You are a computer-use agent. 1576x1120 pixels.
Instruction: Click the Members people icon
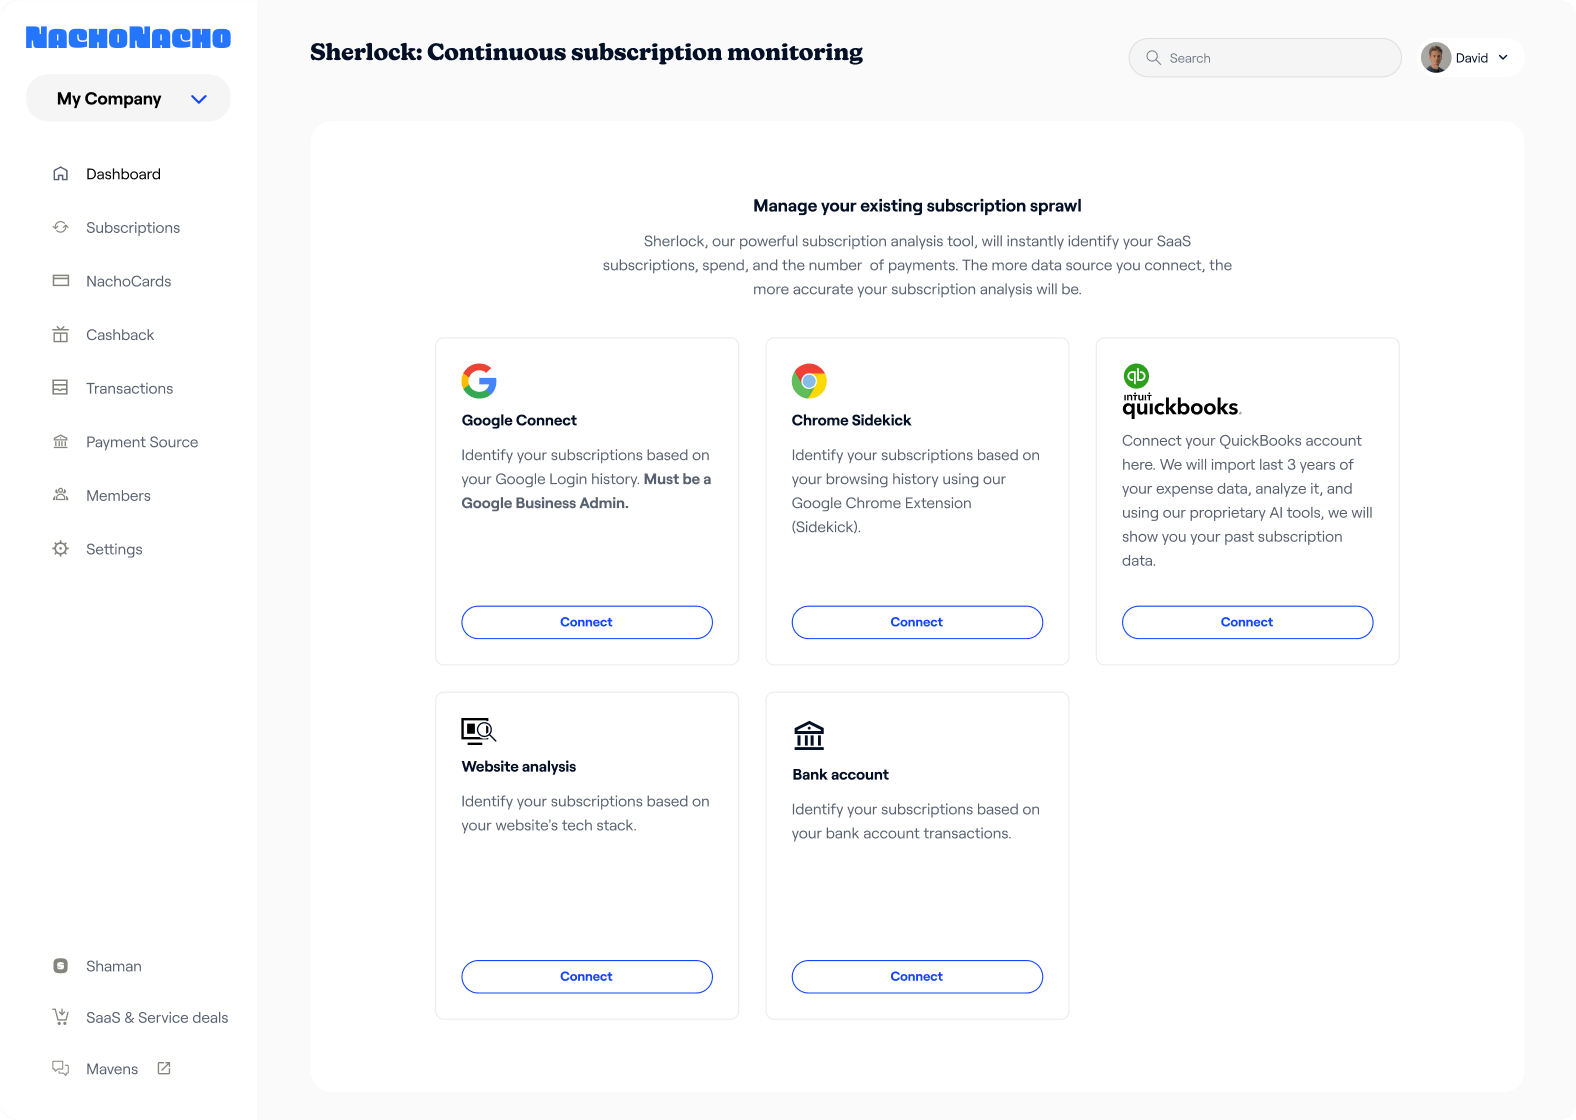[x=61, y=495]
